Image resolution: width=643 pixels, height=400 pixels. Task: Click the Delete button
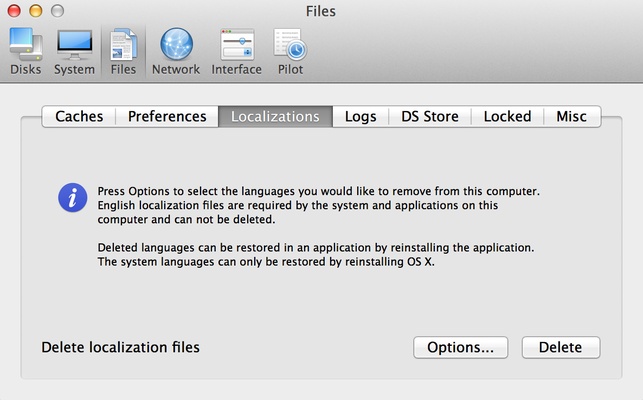coord(560,347)
